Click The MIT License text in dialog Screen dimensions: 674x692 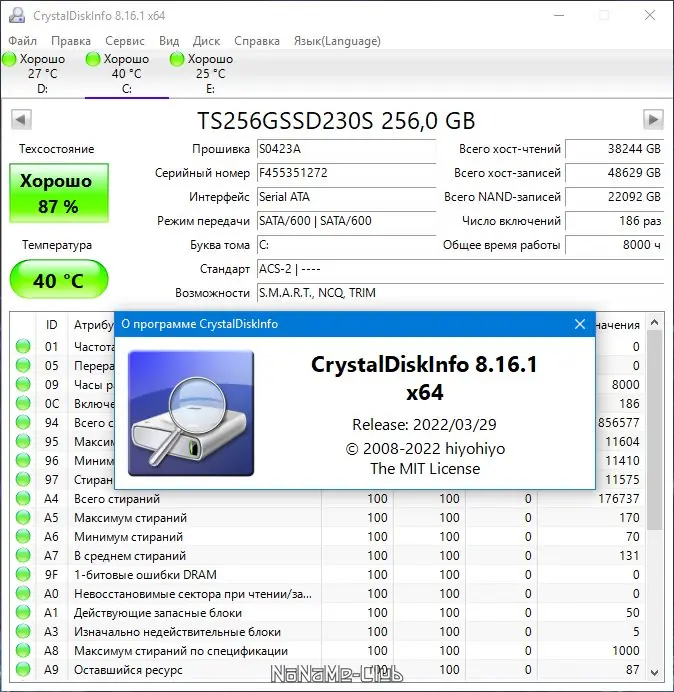pos(425,469)
